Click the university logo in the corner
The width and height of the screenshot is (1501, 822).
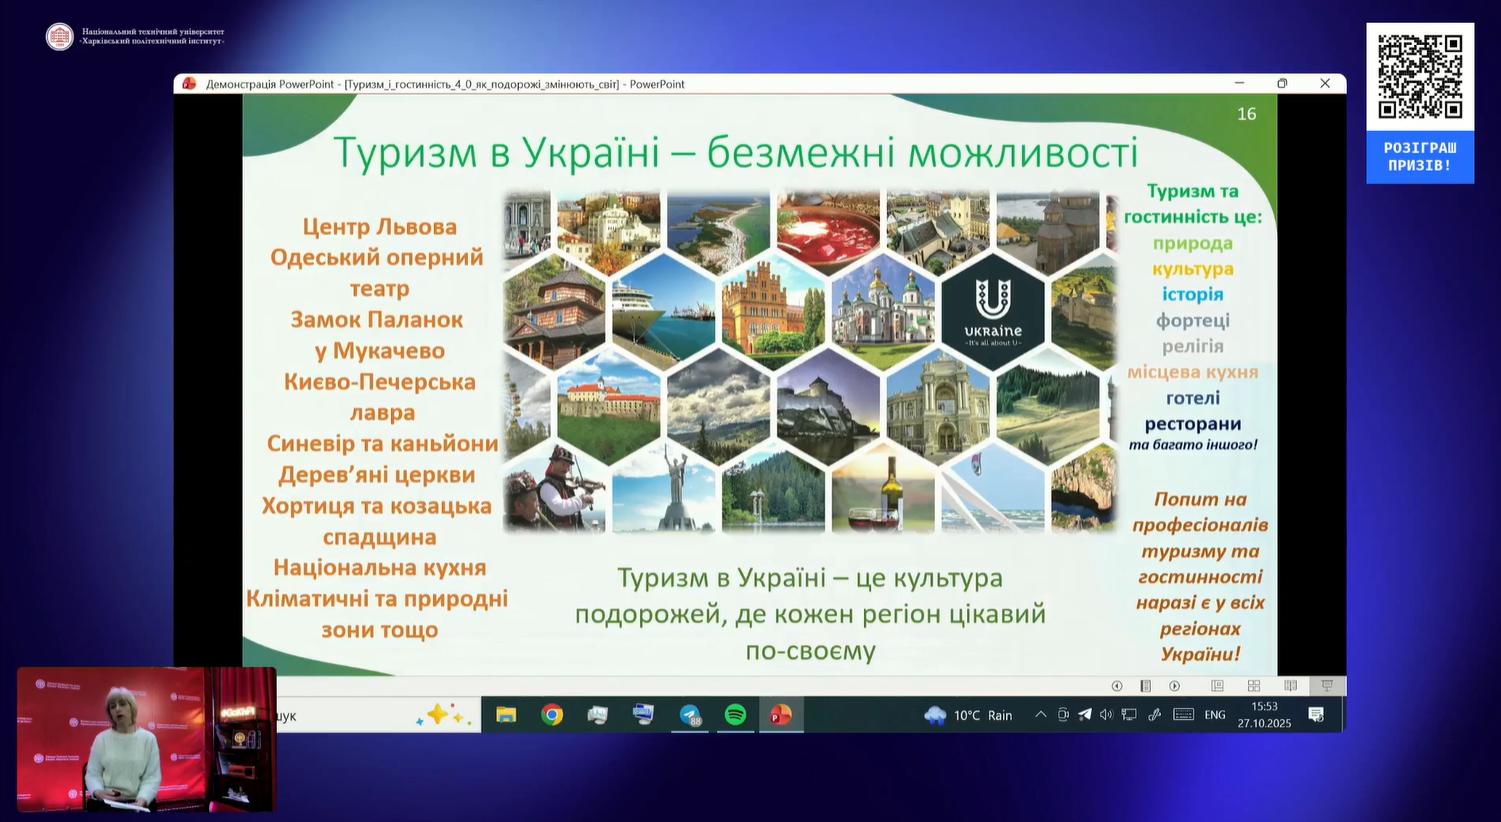(x=60, y=37)
